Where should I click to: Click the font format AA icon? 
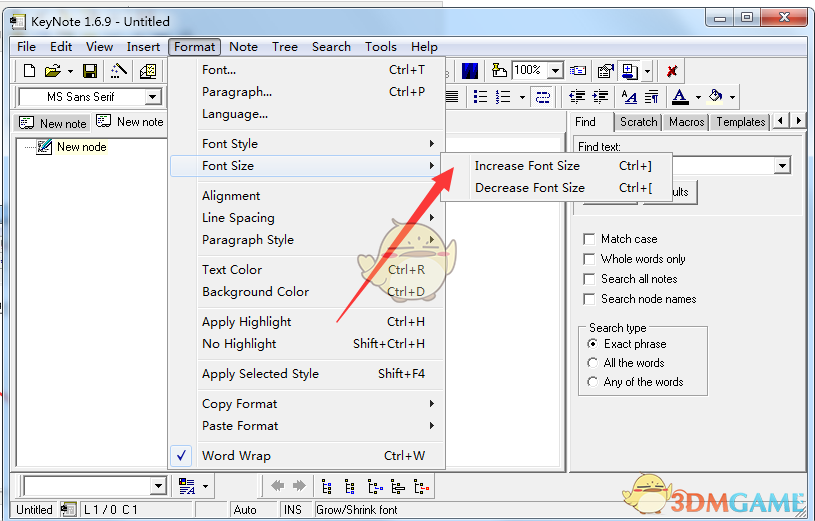(629, 97)
